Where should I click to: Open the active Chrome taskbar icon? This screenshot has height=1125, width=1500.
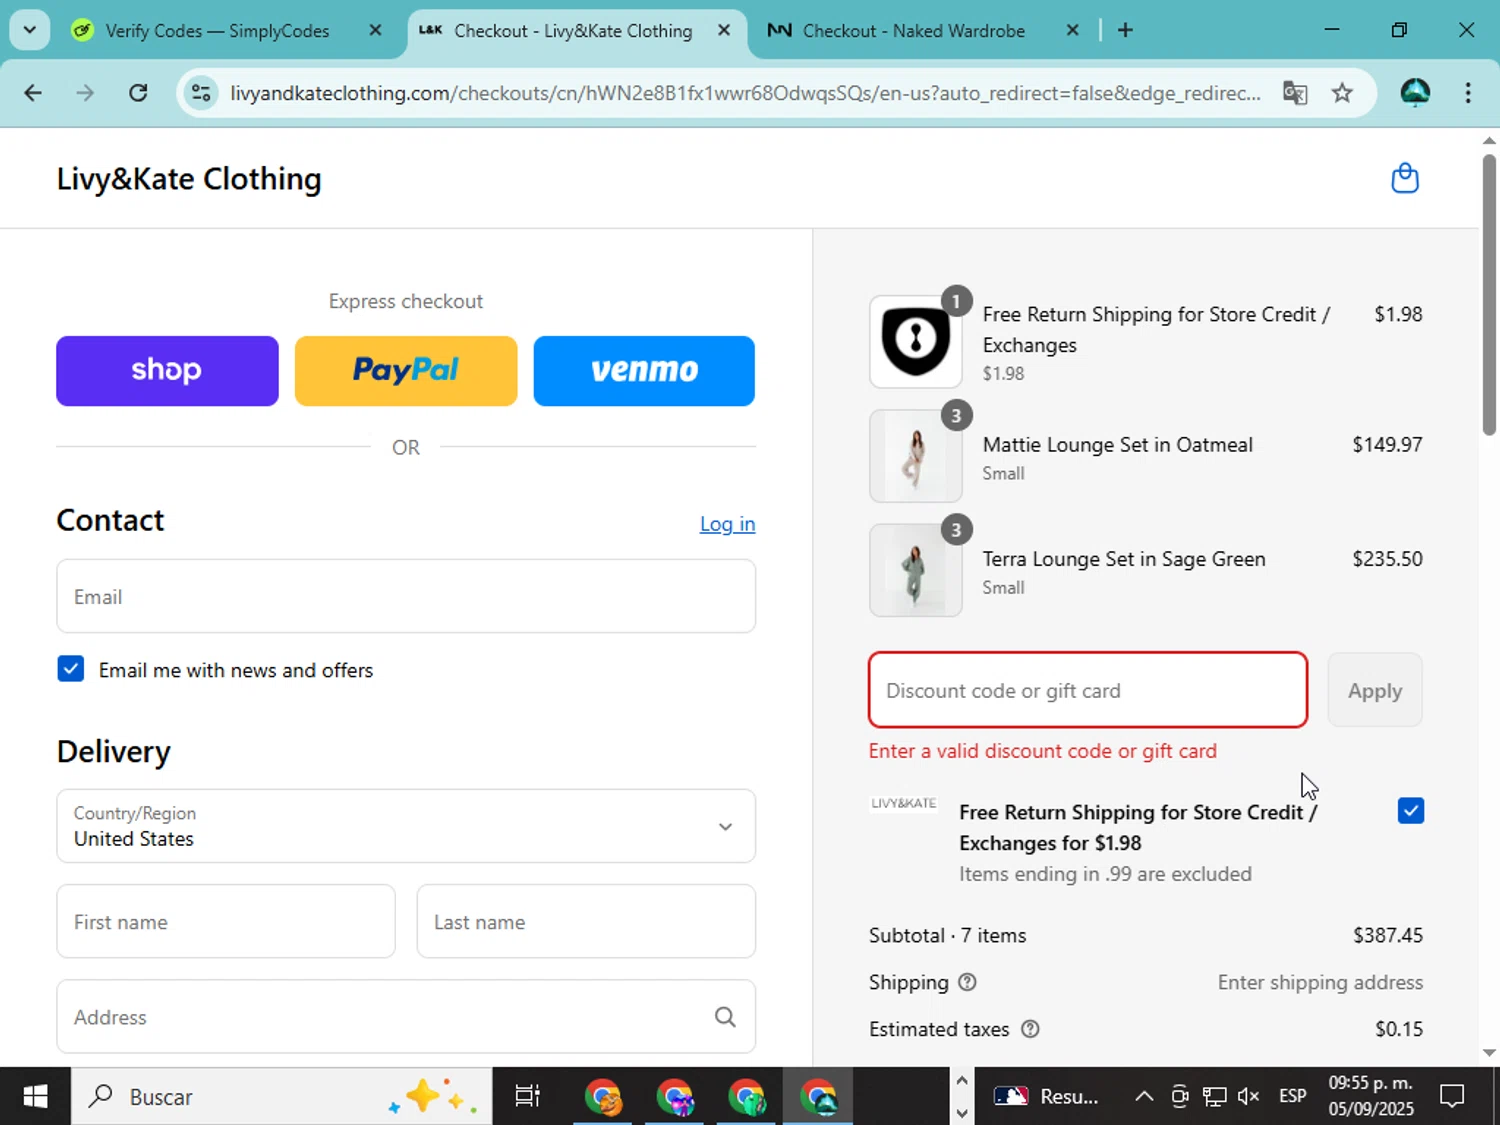[x=819, y=1097]
